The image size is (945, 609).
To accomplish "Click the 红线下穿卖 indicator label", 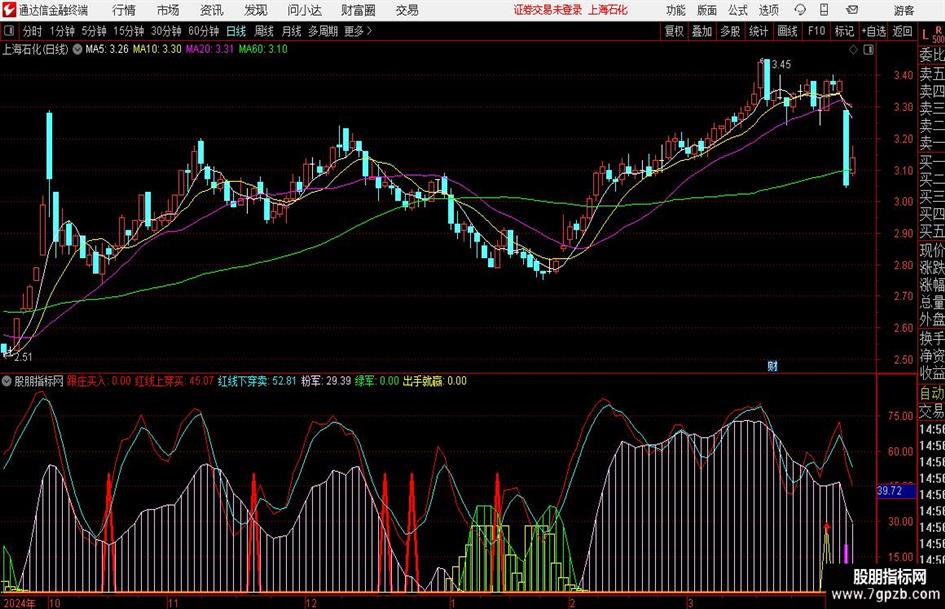I will pos(243,381).
